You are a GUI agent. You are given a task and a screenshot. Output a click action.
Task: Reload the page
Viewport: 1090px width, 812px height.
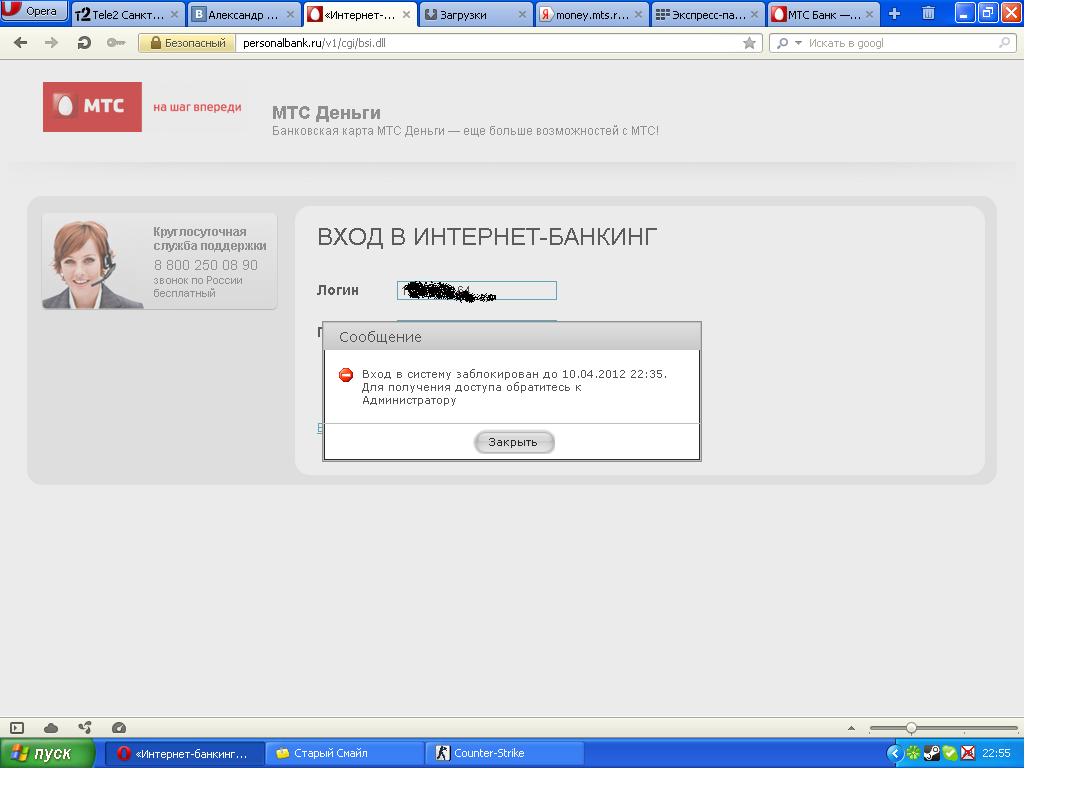click(84, 43)
